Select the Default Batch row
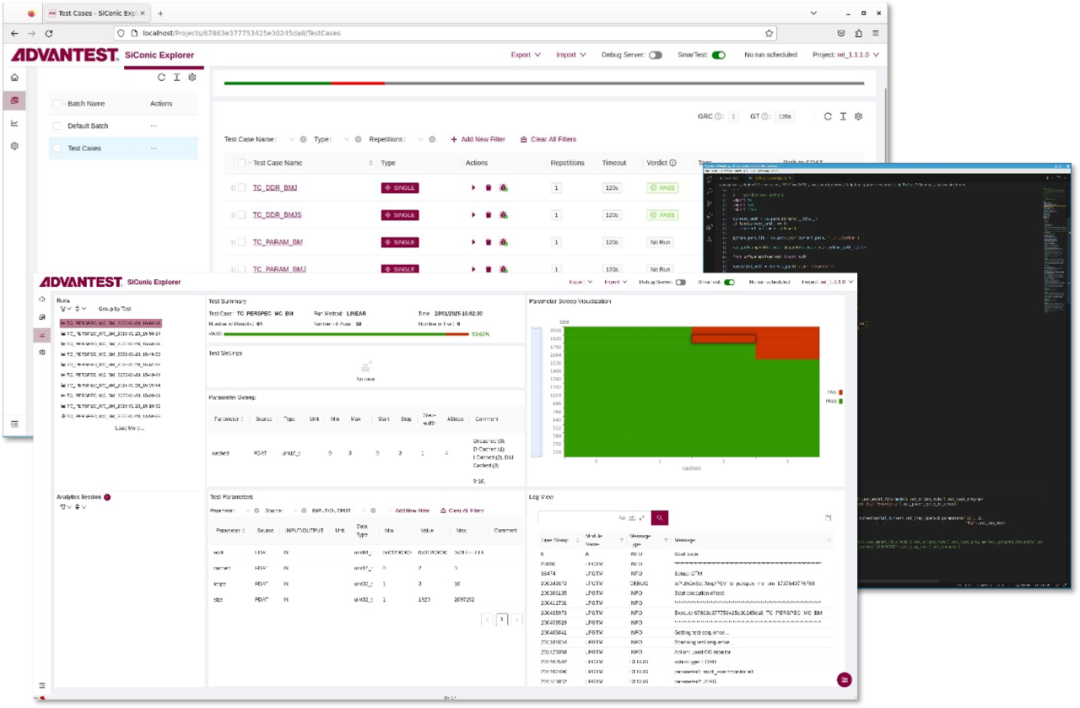The width and height of the screenshot is (1080, 708). [123, 126]
